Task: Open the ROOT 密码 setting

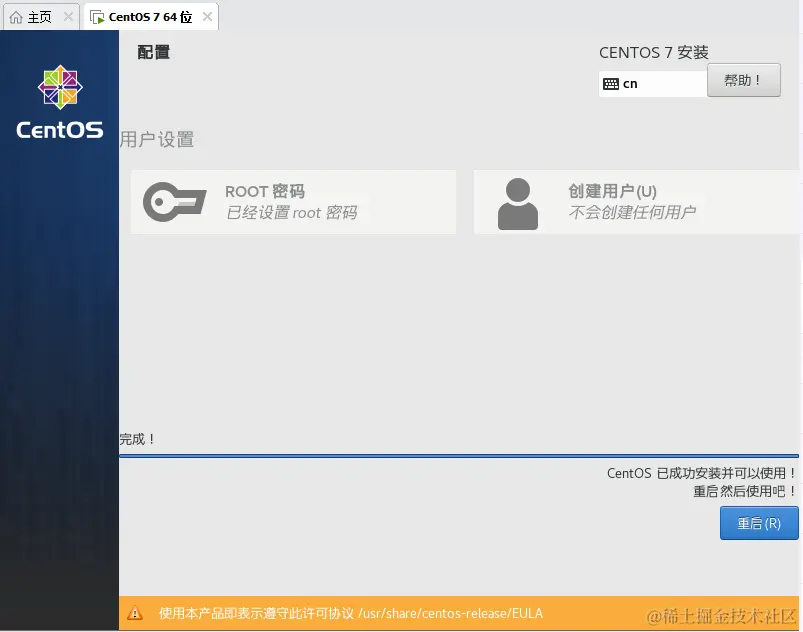Action: (293, 202)
